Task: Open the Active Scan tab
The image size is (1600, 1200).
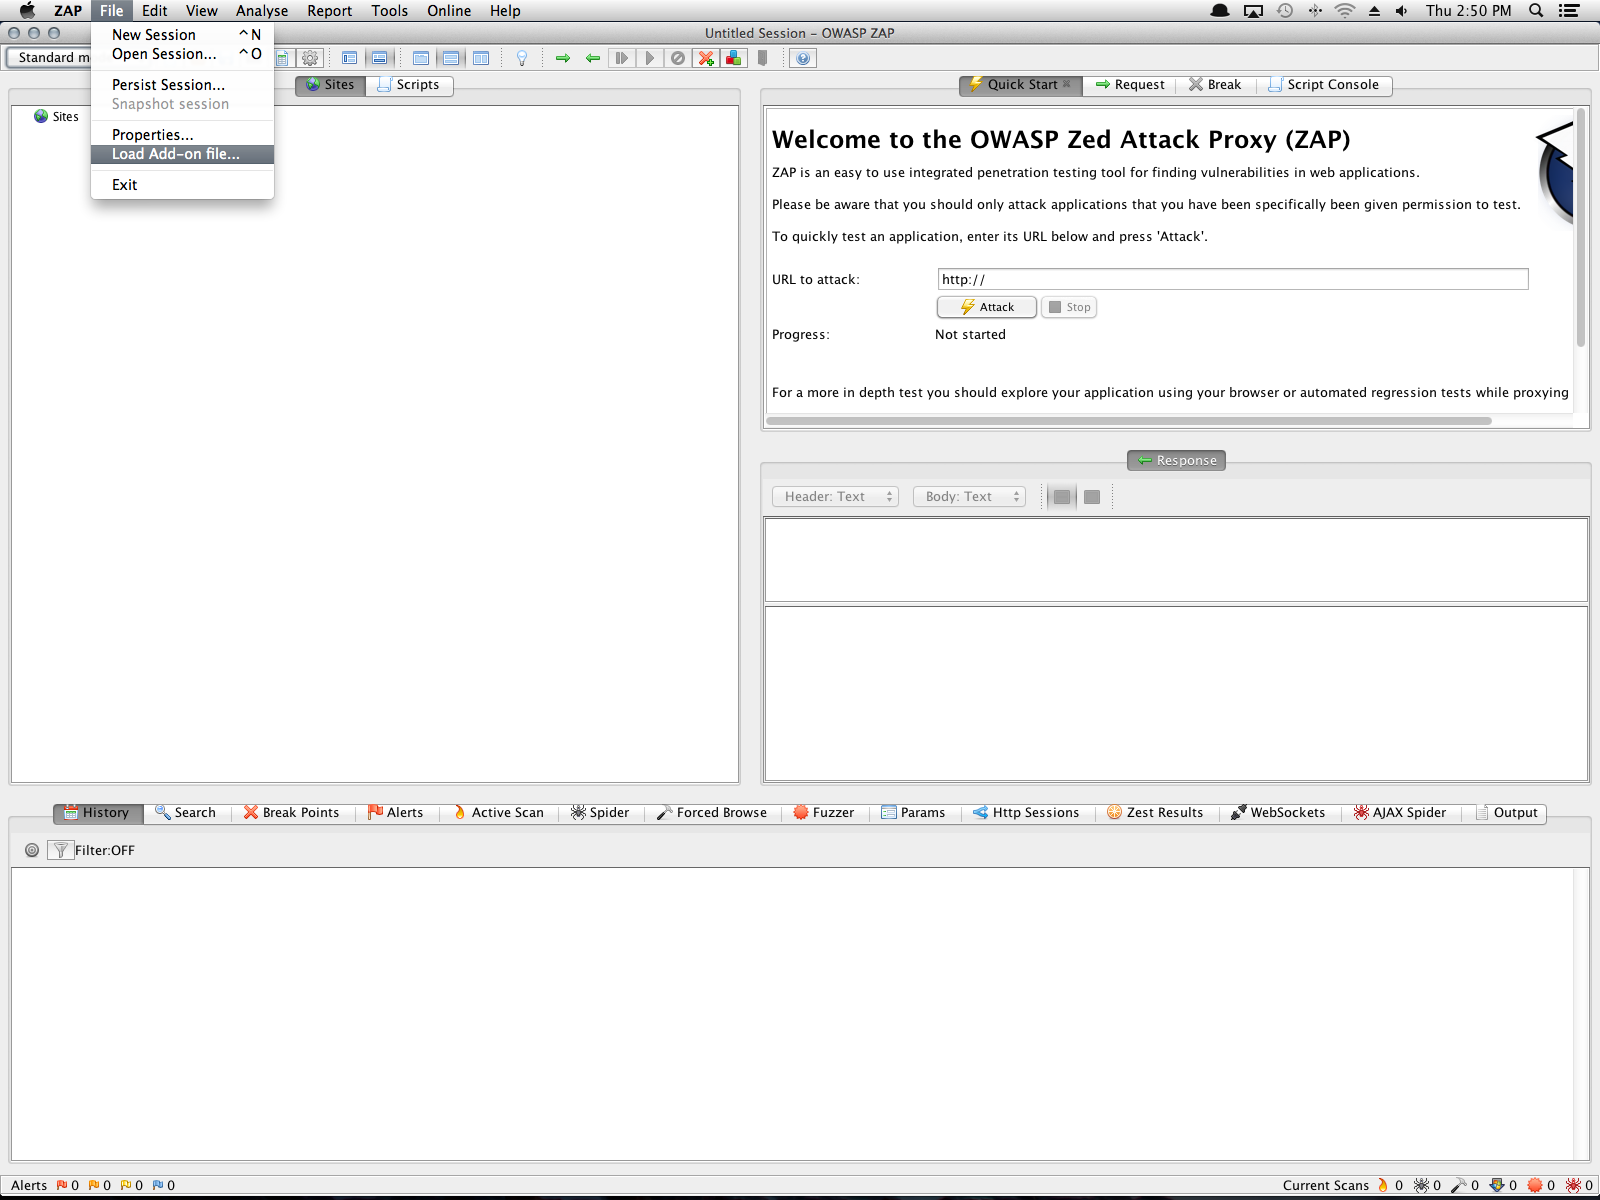Action: coord(499,813)
